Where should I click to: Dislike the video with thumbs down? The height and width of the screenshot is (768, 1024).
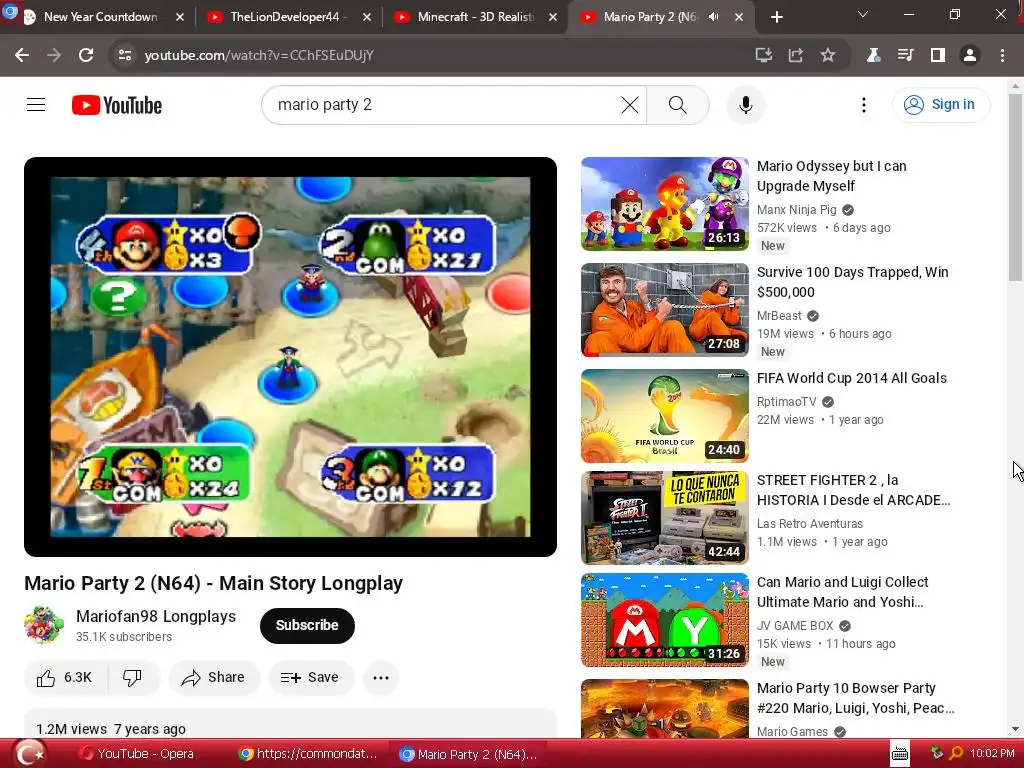(133, 677)
